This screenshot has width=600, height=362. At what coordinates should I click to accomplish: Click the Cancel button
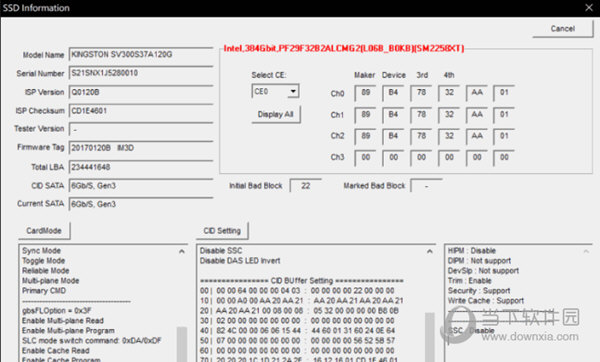pyautogui.click(x=562, y=29)
